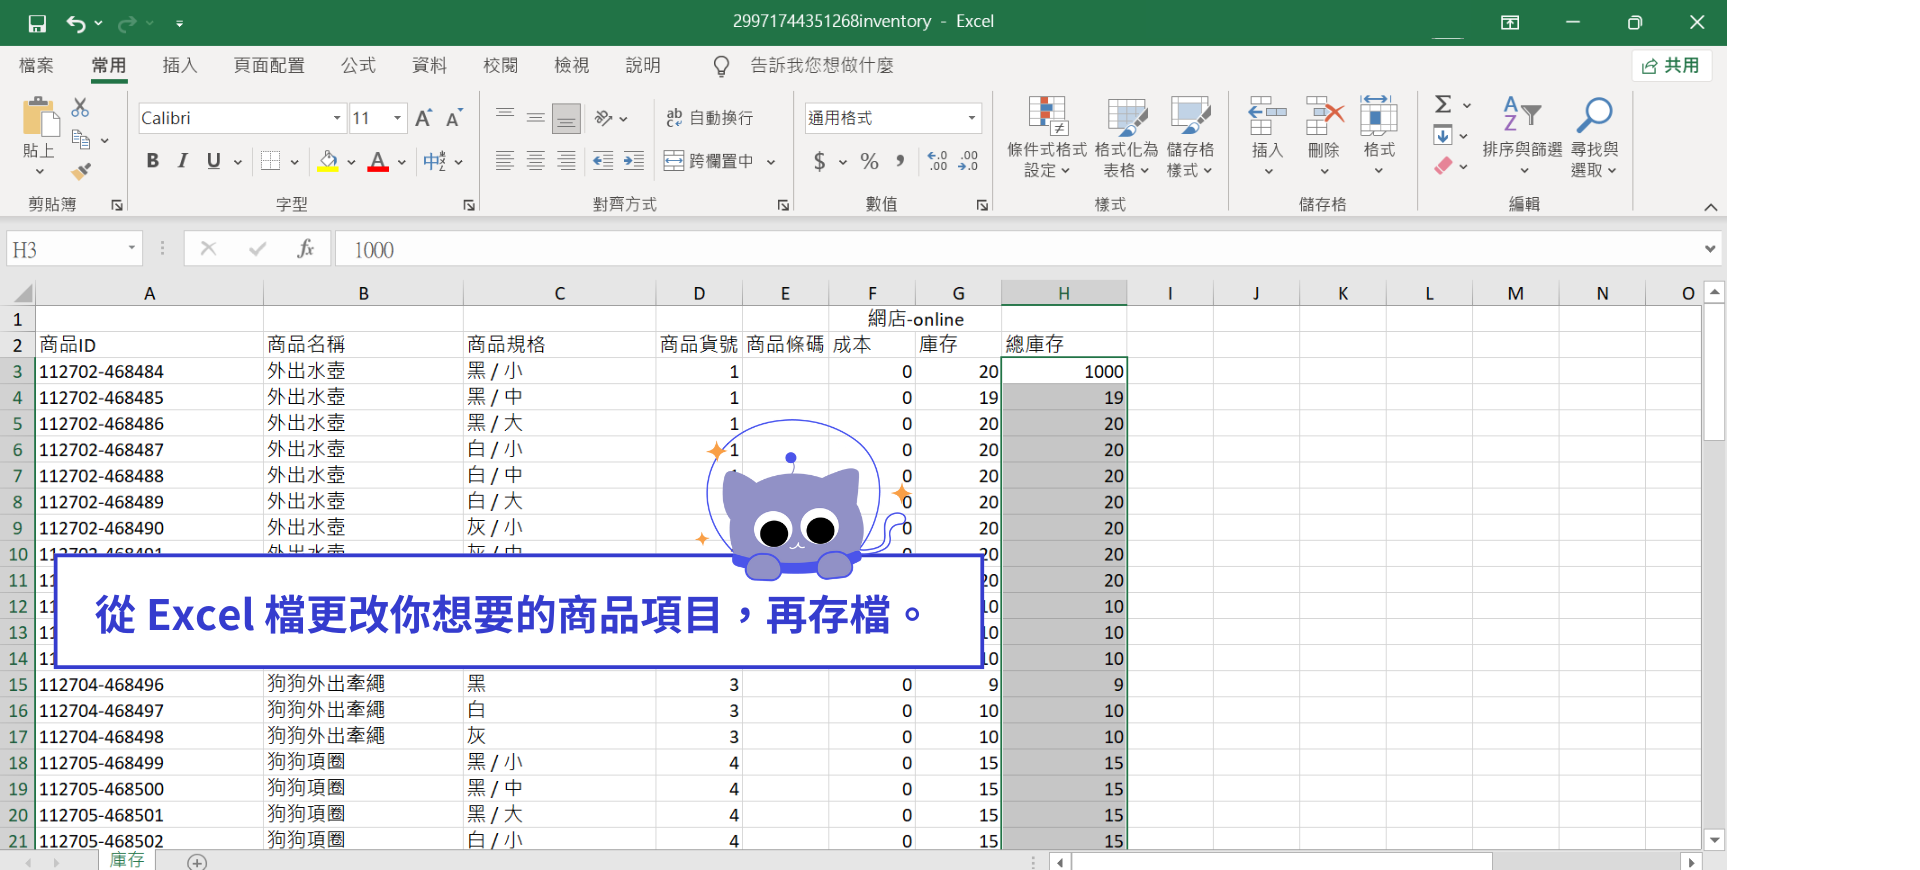Viewport: 1920px width, 870px height.
Task: Toggle Underline formatting
Action: (x=213, y=161)
